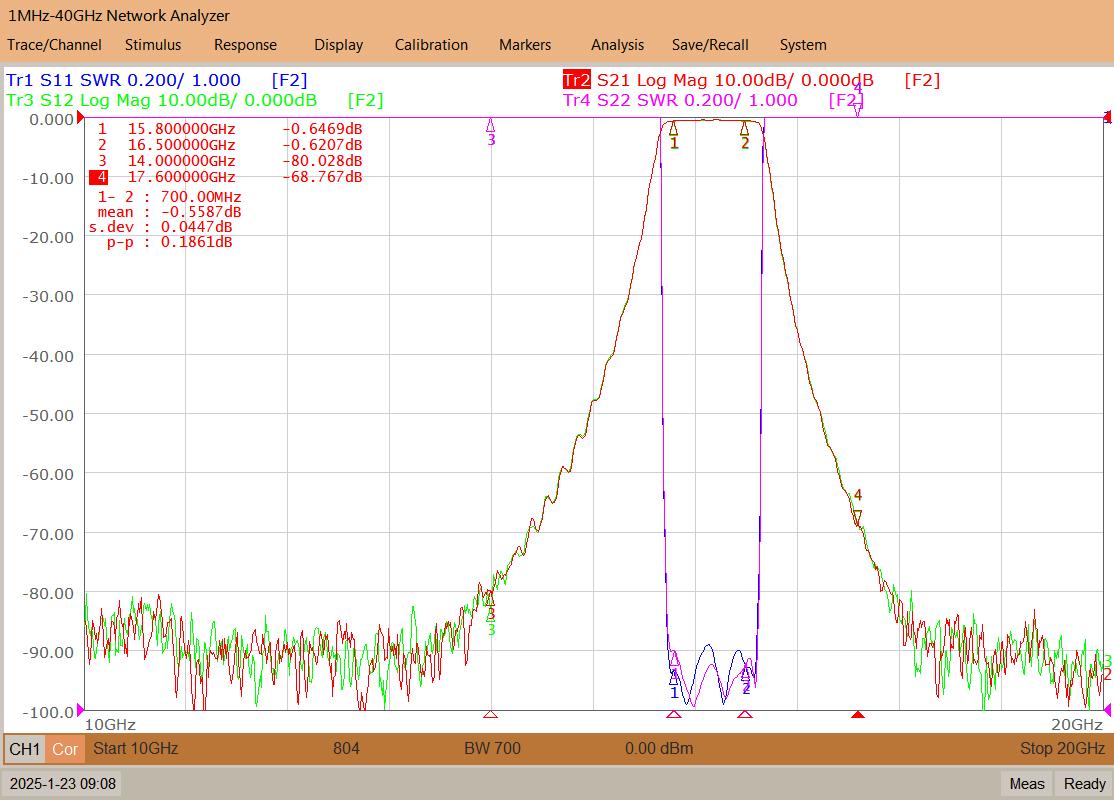Click the S21 Log Mag 10.00dB/ 0.000dB label
The image size is (1114, 800).
coord(735,80)
